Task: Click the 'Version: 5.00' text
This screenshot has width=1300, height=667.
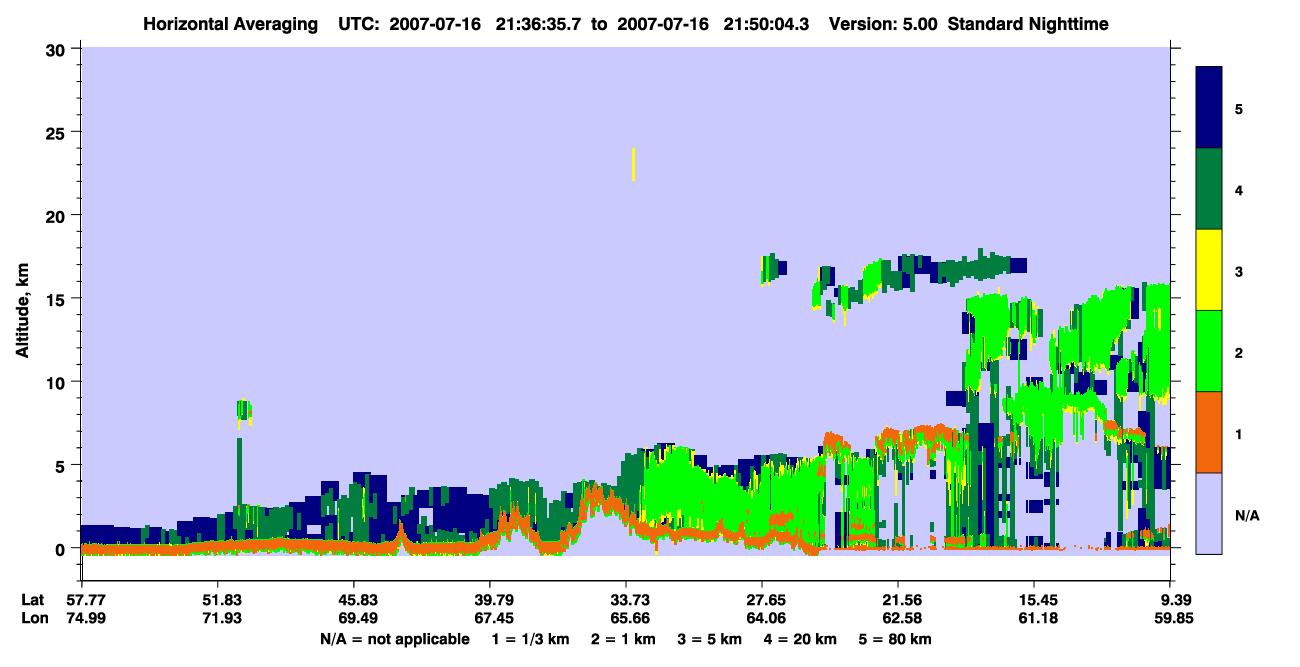Action: [883, 24]
